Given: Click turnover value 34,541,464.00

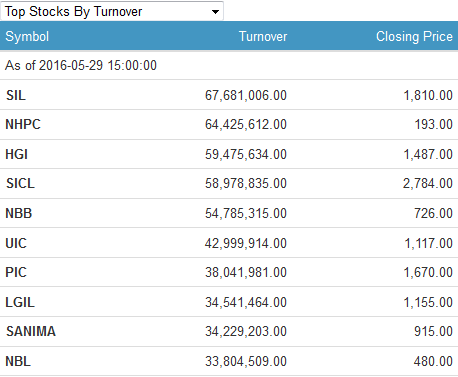Looking at the screenshot, I should coord(246,302).
